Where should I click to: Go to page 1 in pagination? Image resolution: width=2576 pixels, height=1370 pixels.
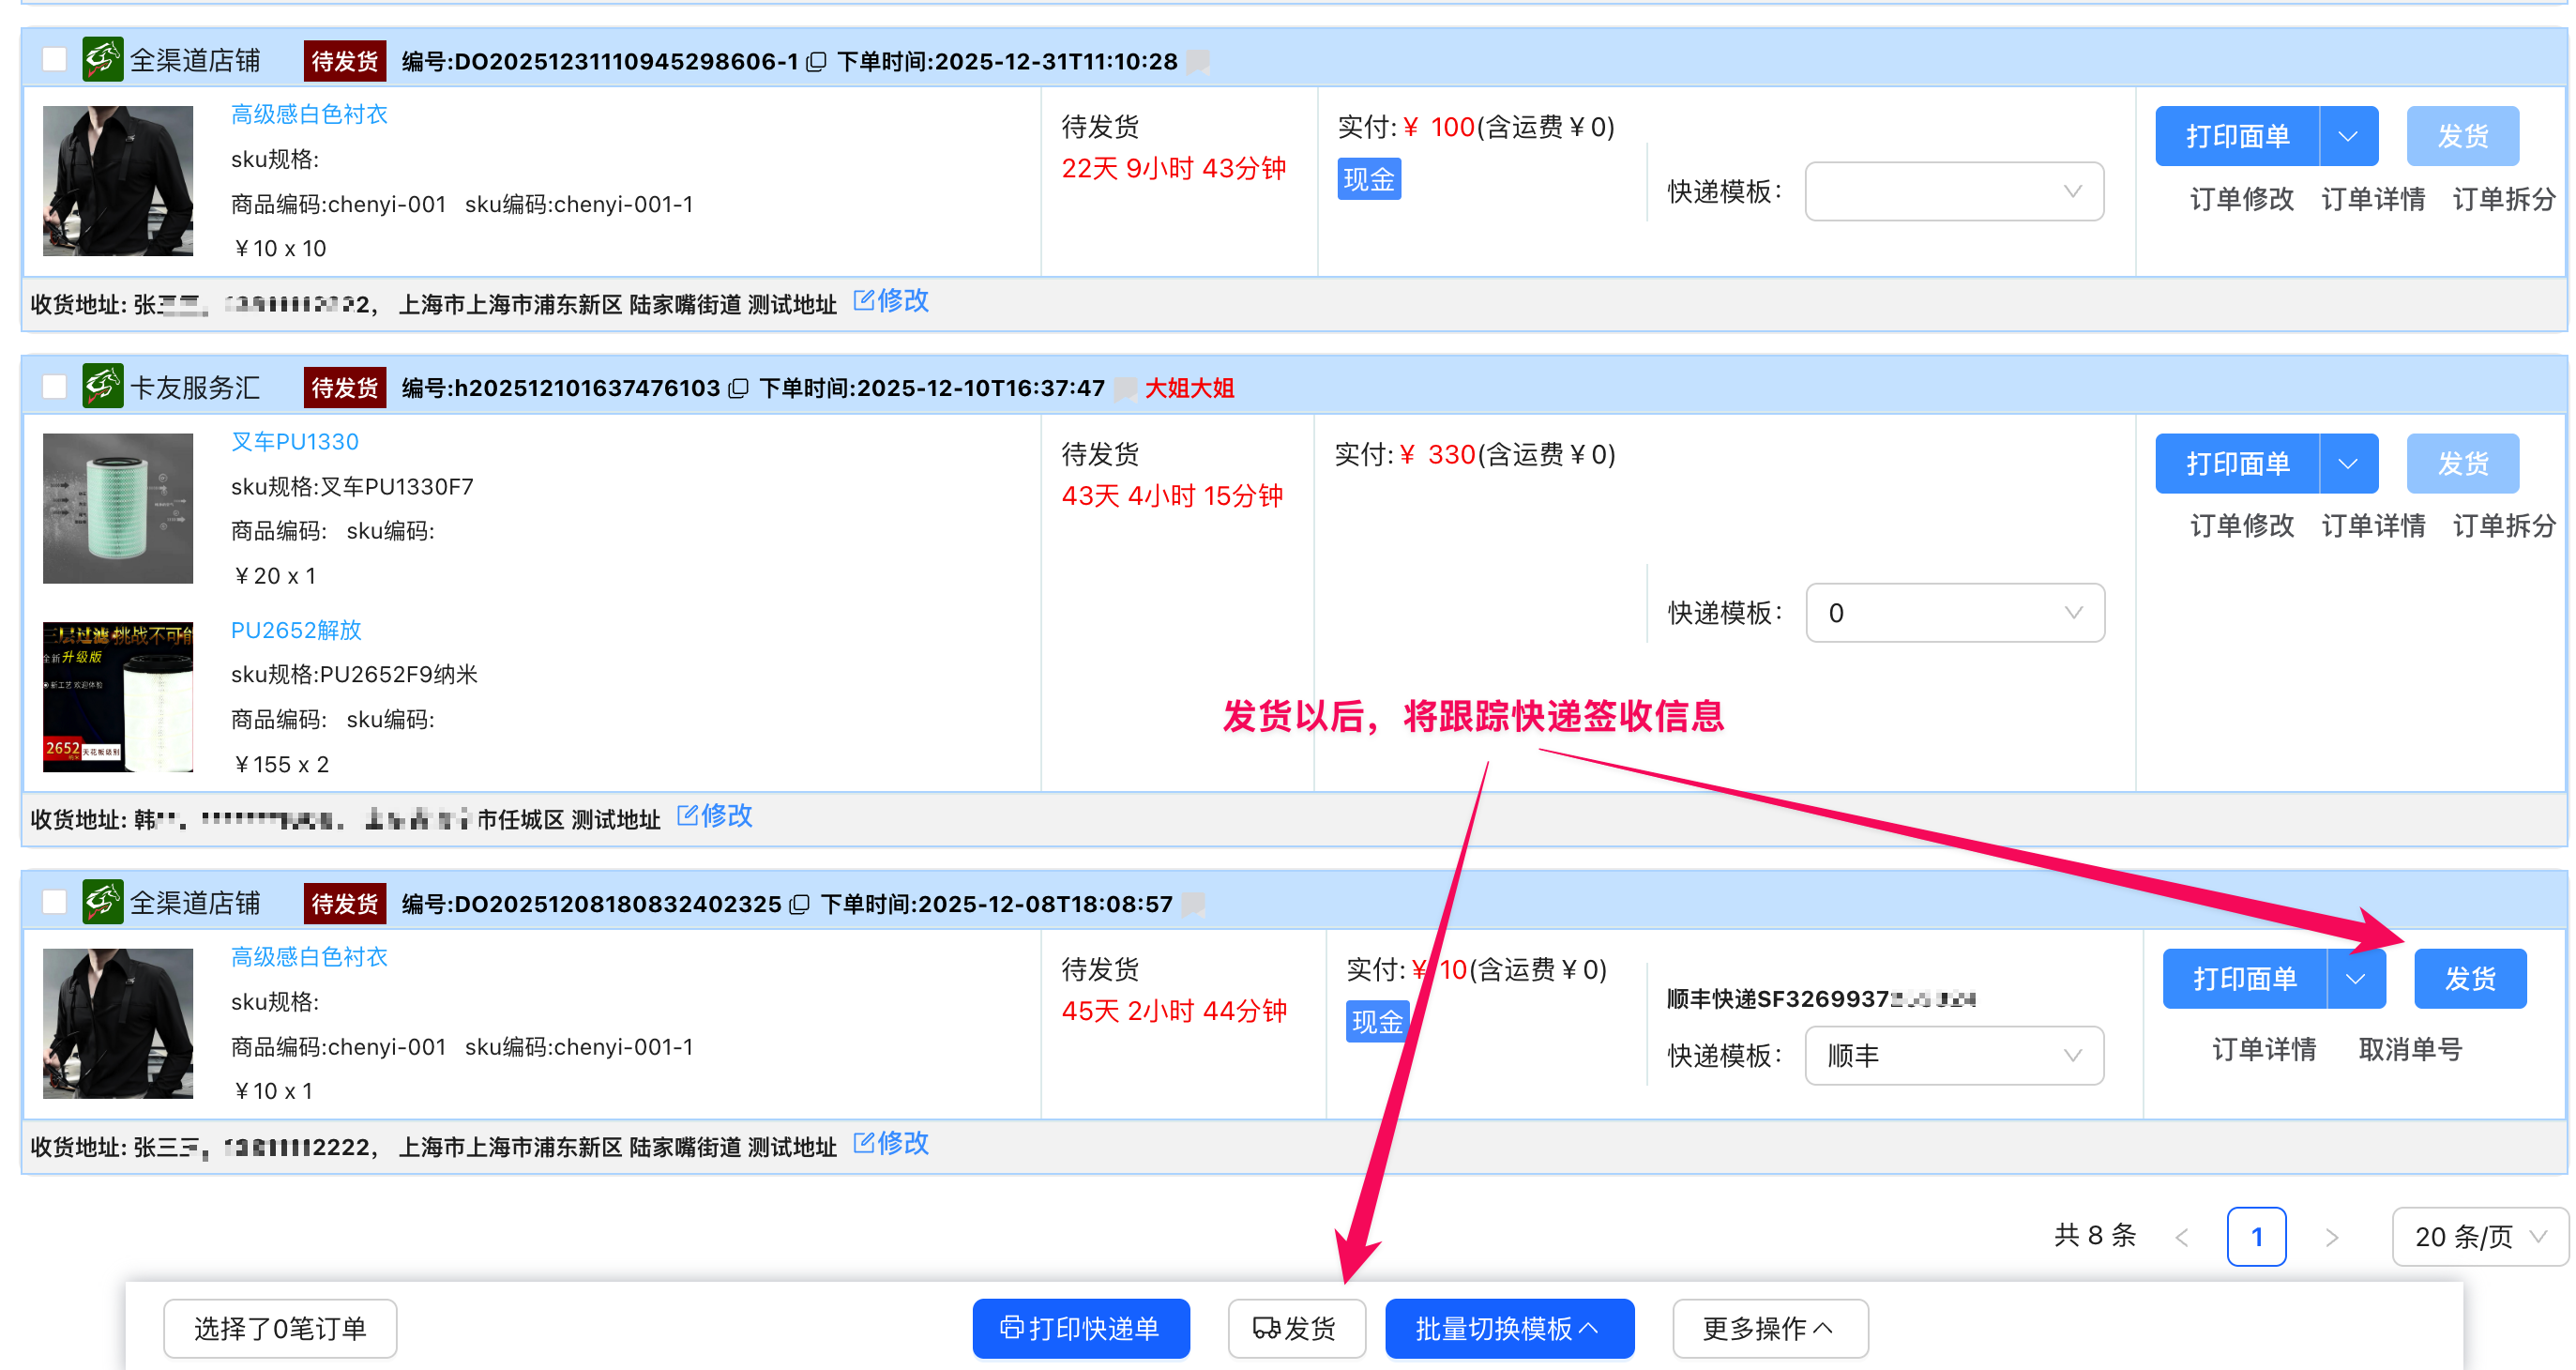coord(2255,1237)
